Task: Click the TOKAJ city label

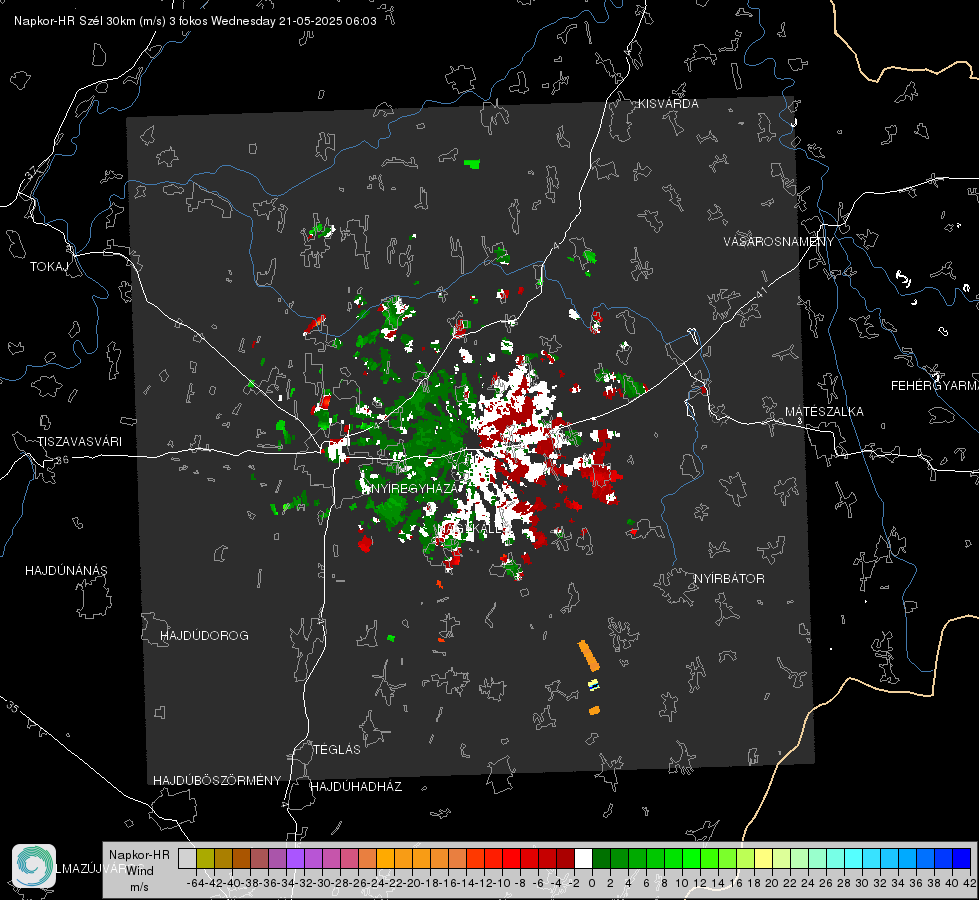Action: (49, 267)
